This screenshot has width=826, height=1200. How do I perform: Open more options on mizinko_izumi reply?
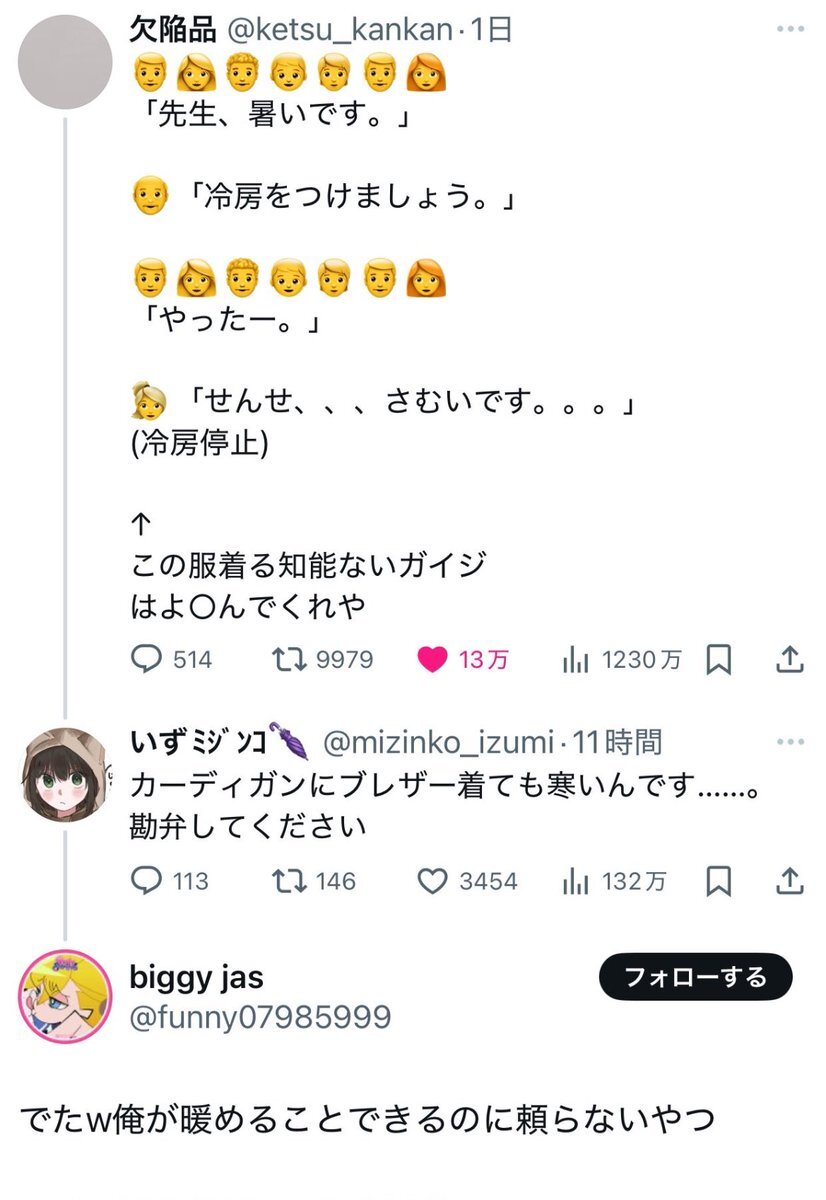click(790, 743)
